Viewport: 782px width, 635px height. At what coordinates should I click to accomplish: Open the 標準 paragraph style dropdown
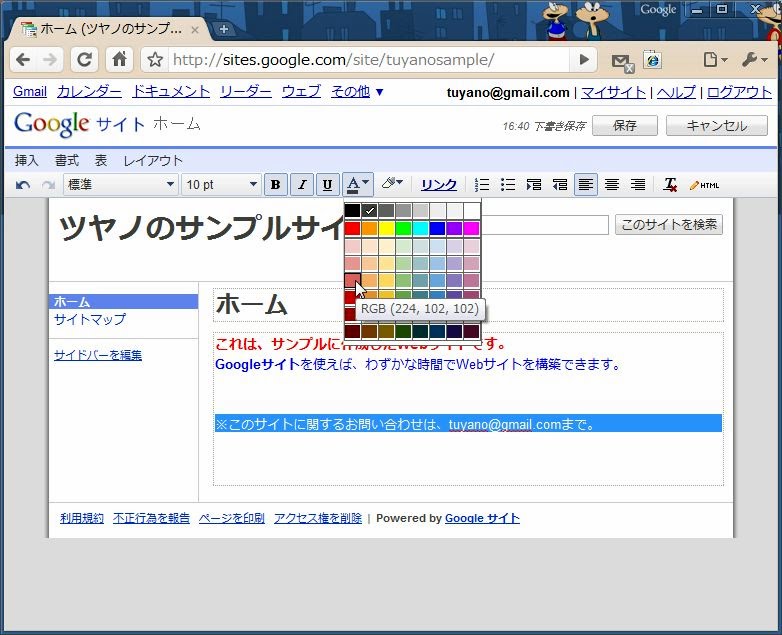coord(120,185)
